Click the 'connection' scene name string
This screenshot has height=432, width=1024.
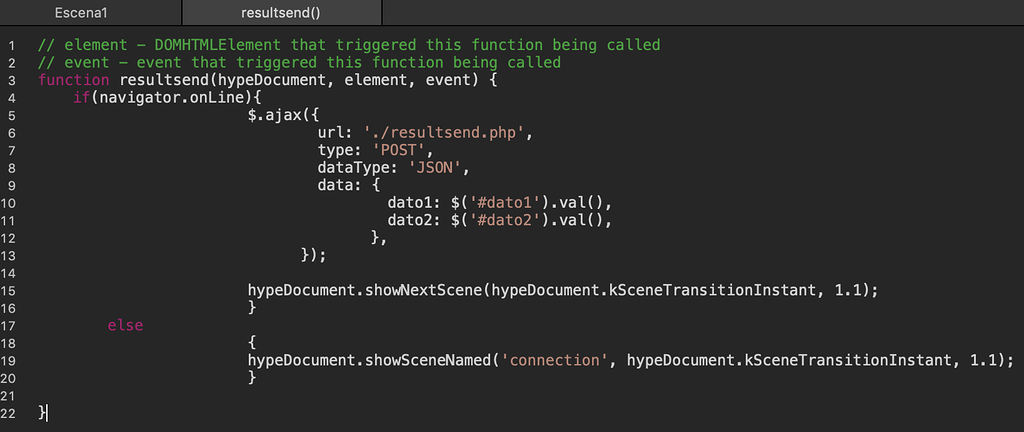point(554,360)
